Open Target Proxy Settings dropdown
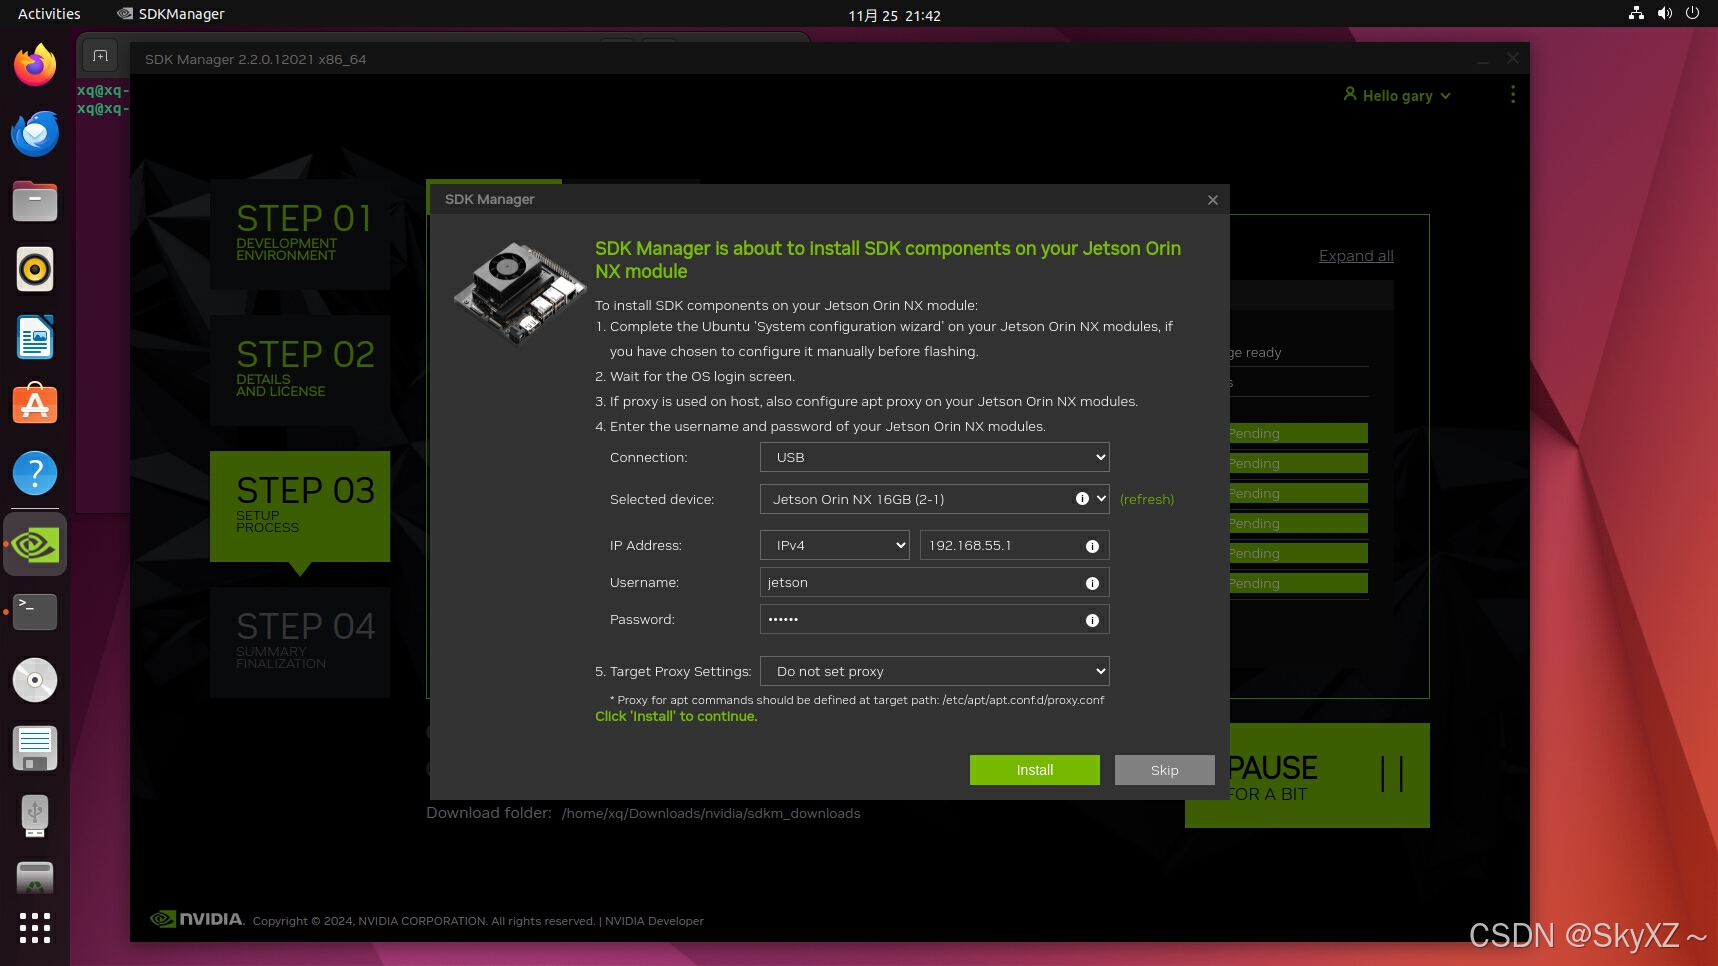This screenshot has width=1718, height=966. [x=935, y=671]
